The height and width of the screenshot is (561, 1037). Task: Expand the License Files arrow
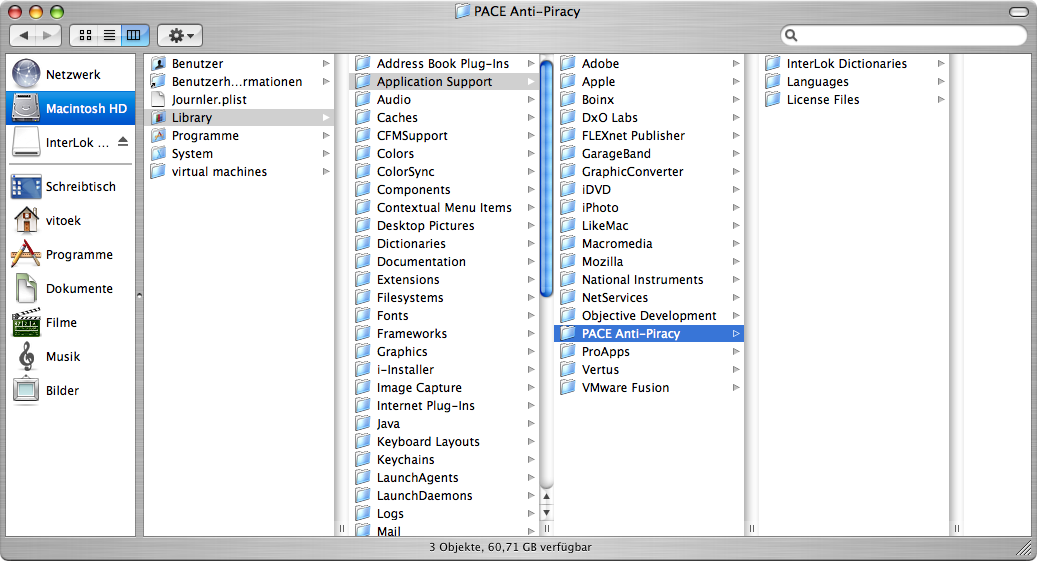941,99
